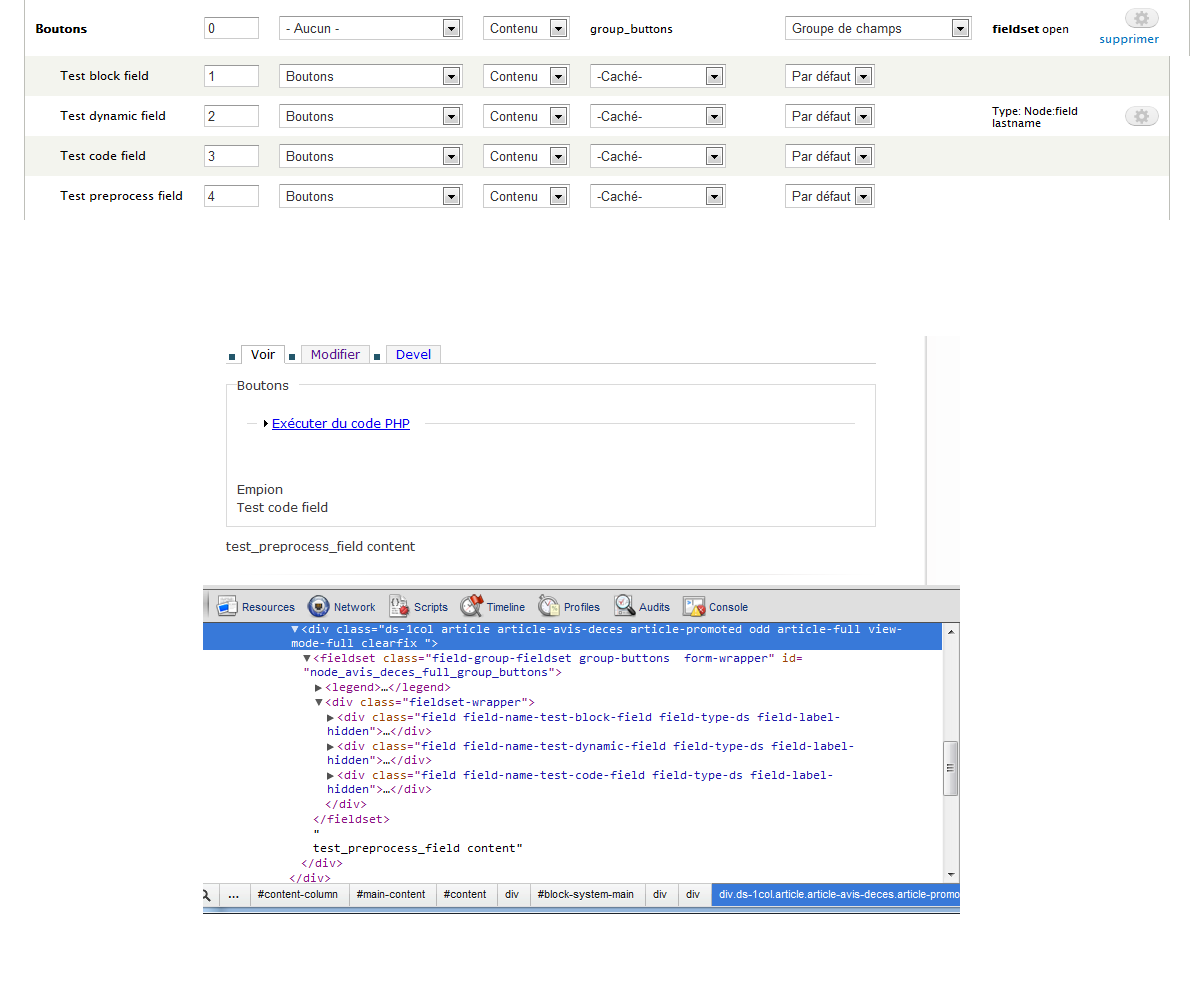The height and width of the screenshot is (1000, 1203).
Task: Click the Boutons row label
Action: [61, 29]
